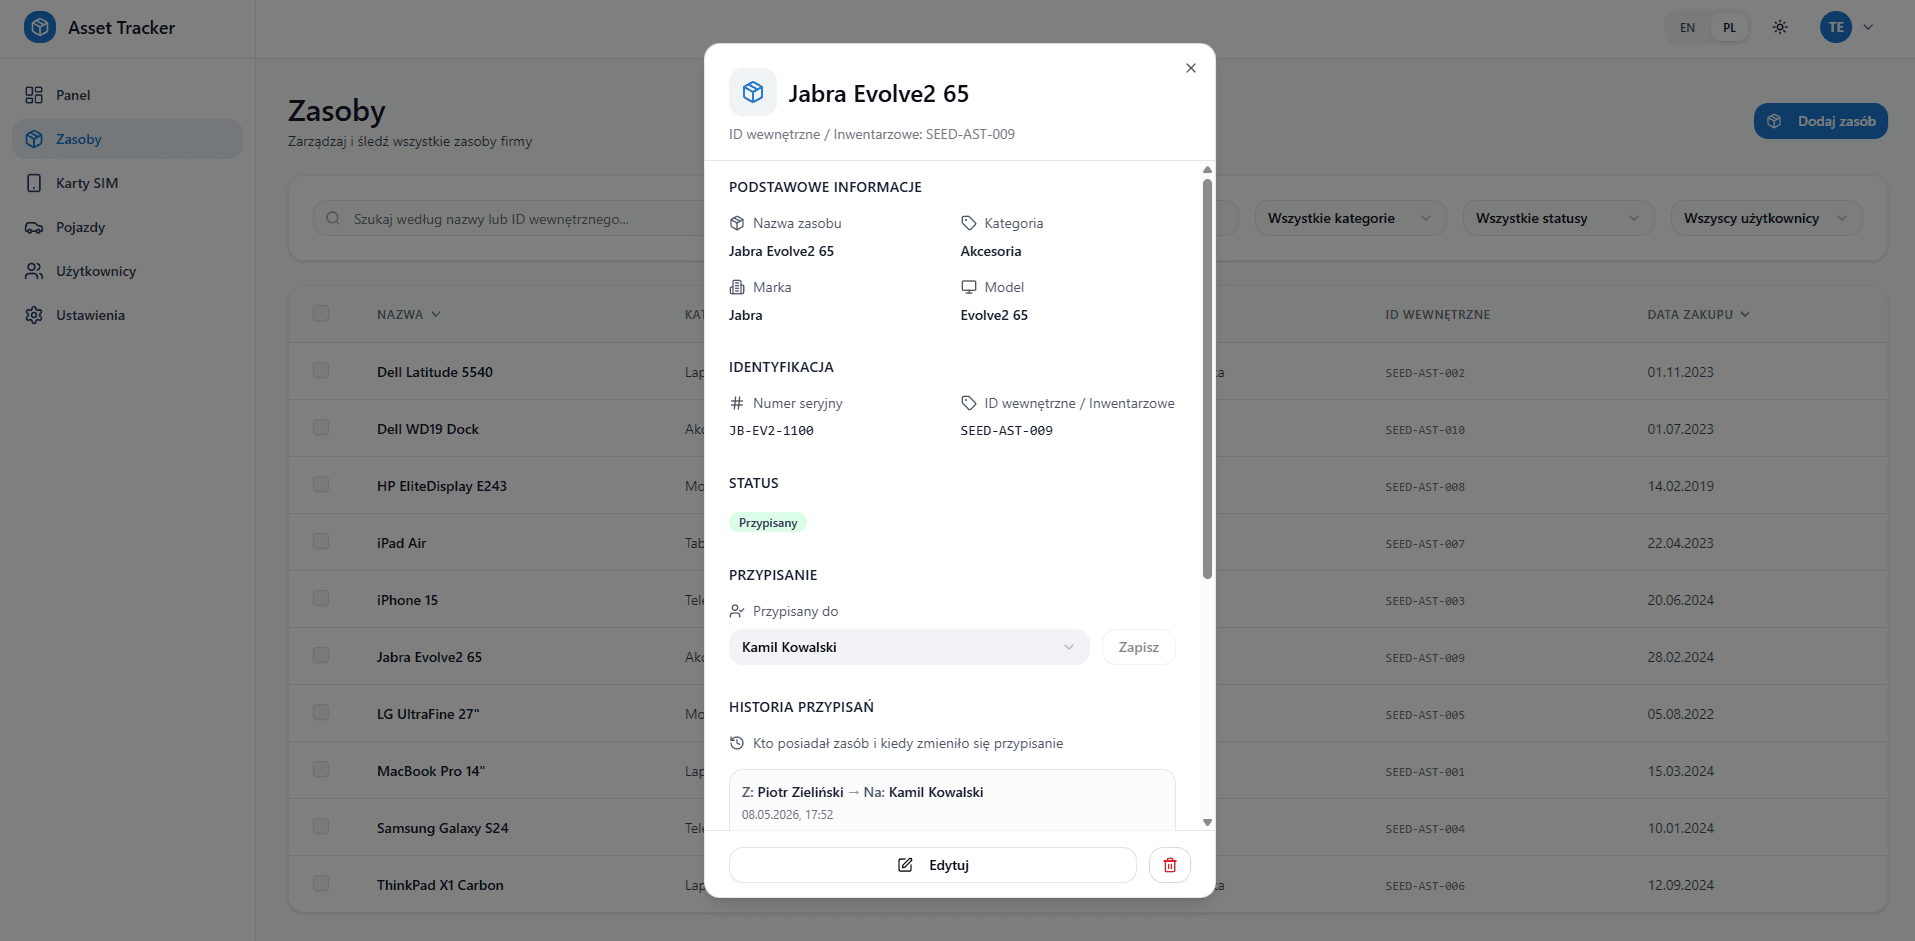Image resolution: width=1915 pixels, height=941 pixels.
Task: Click the asset cube icon in dialog header
Action: pos(753,92)
